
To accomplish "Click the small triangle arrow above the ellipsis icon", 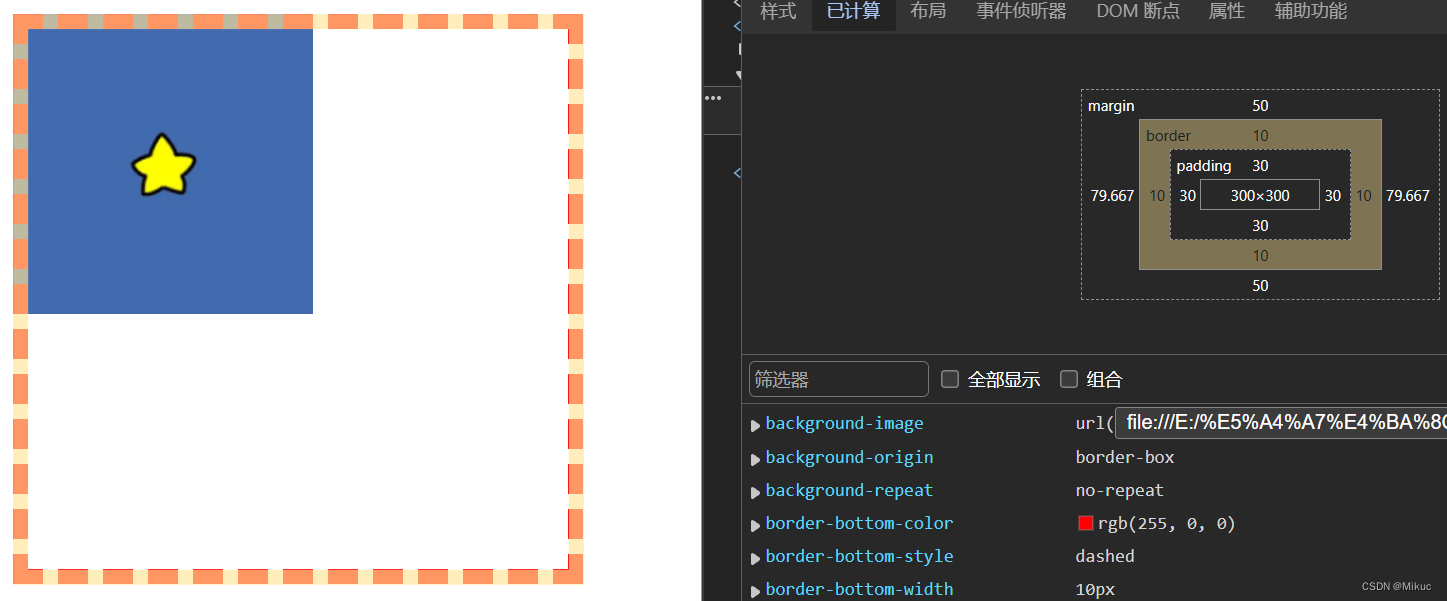I will click(x=737, y=74).
